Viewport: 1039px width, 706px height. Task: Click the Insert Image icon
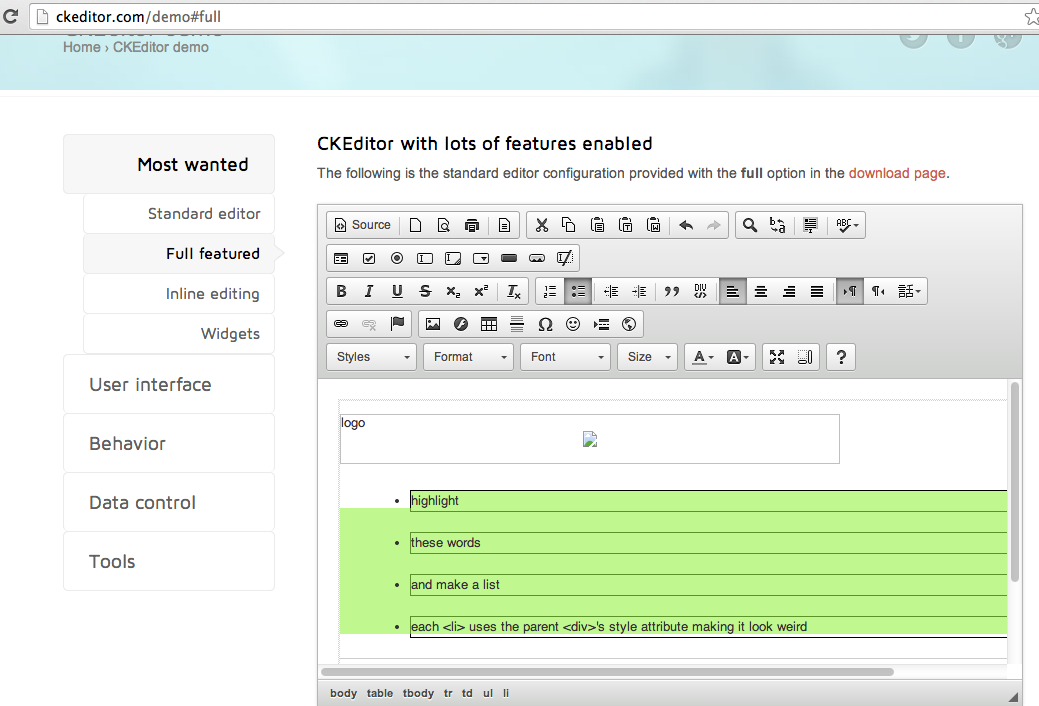click(433, 324)
